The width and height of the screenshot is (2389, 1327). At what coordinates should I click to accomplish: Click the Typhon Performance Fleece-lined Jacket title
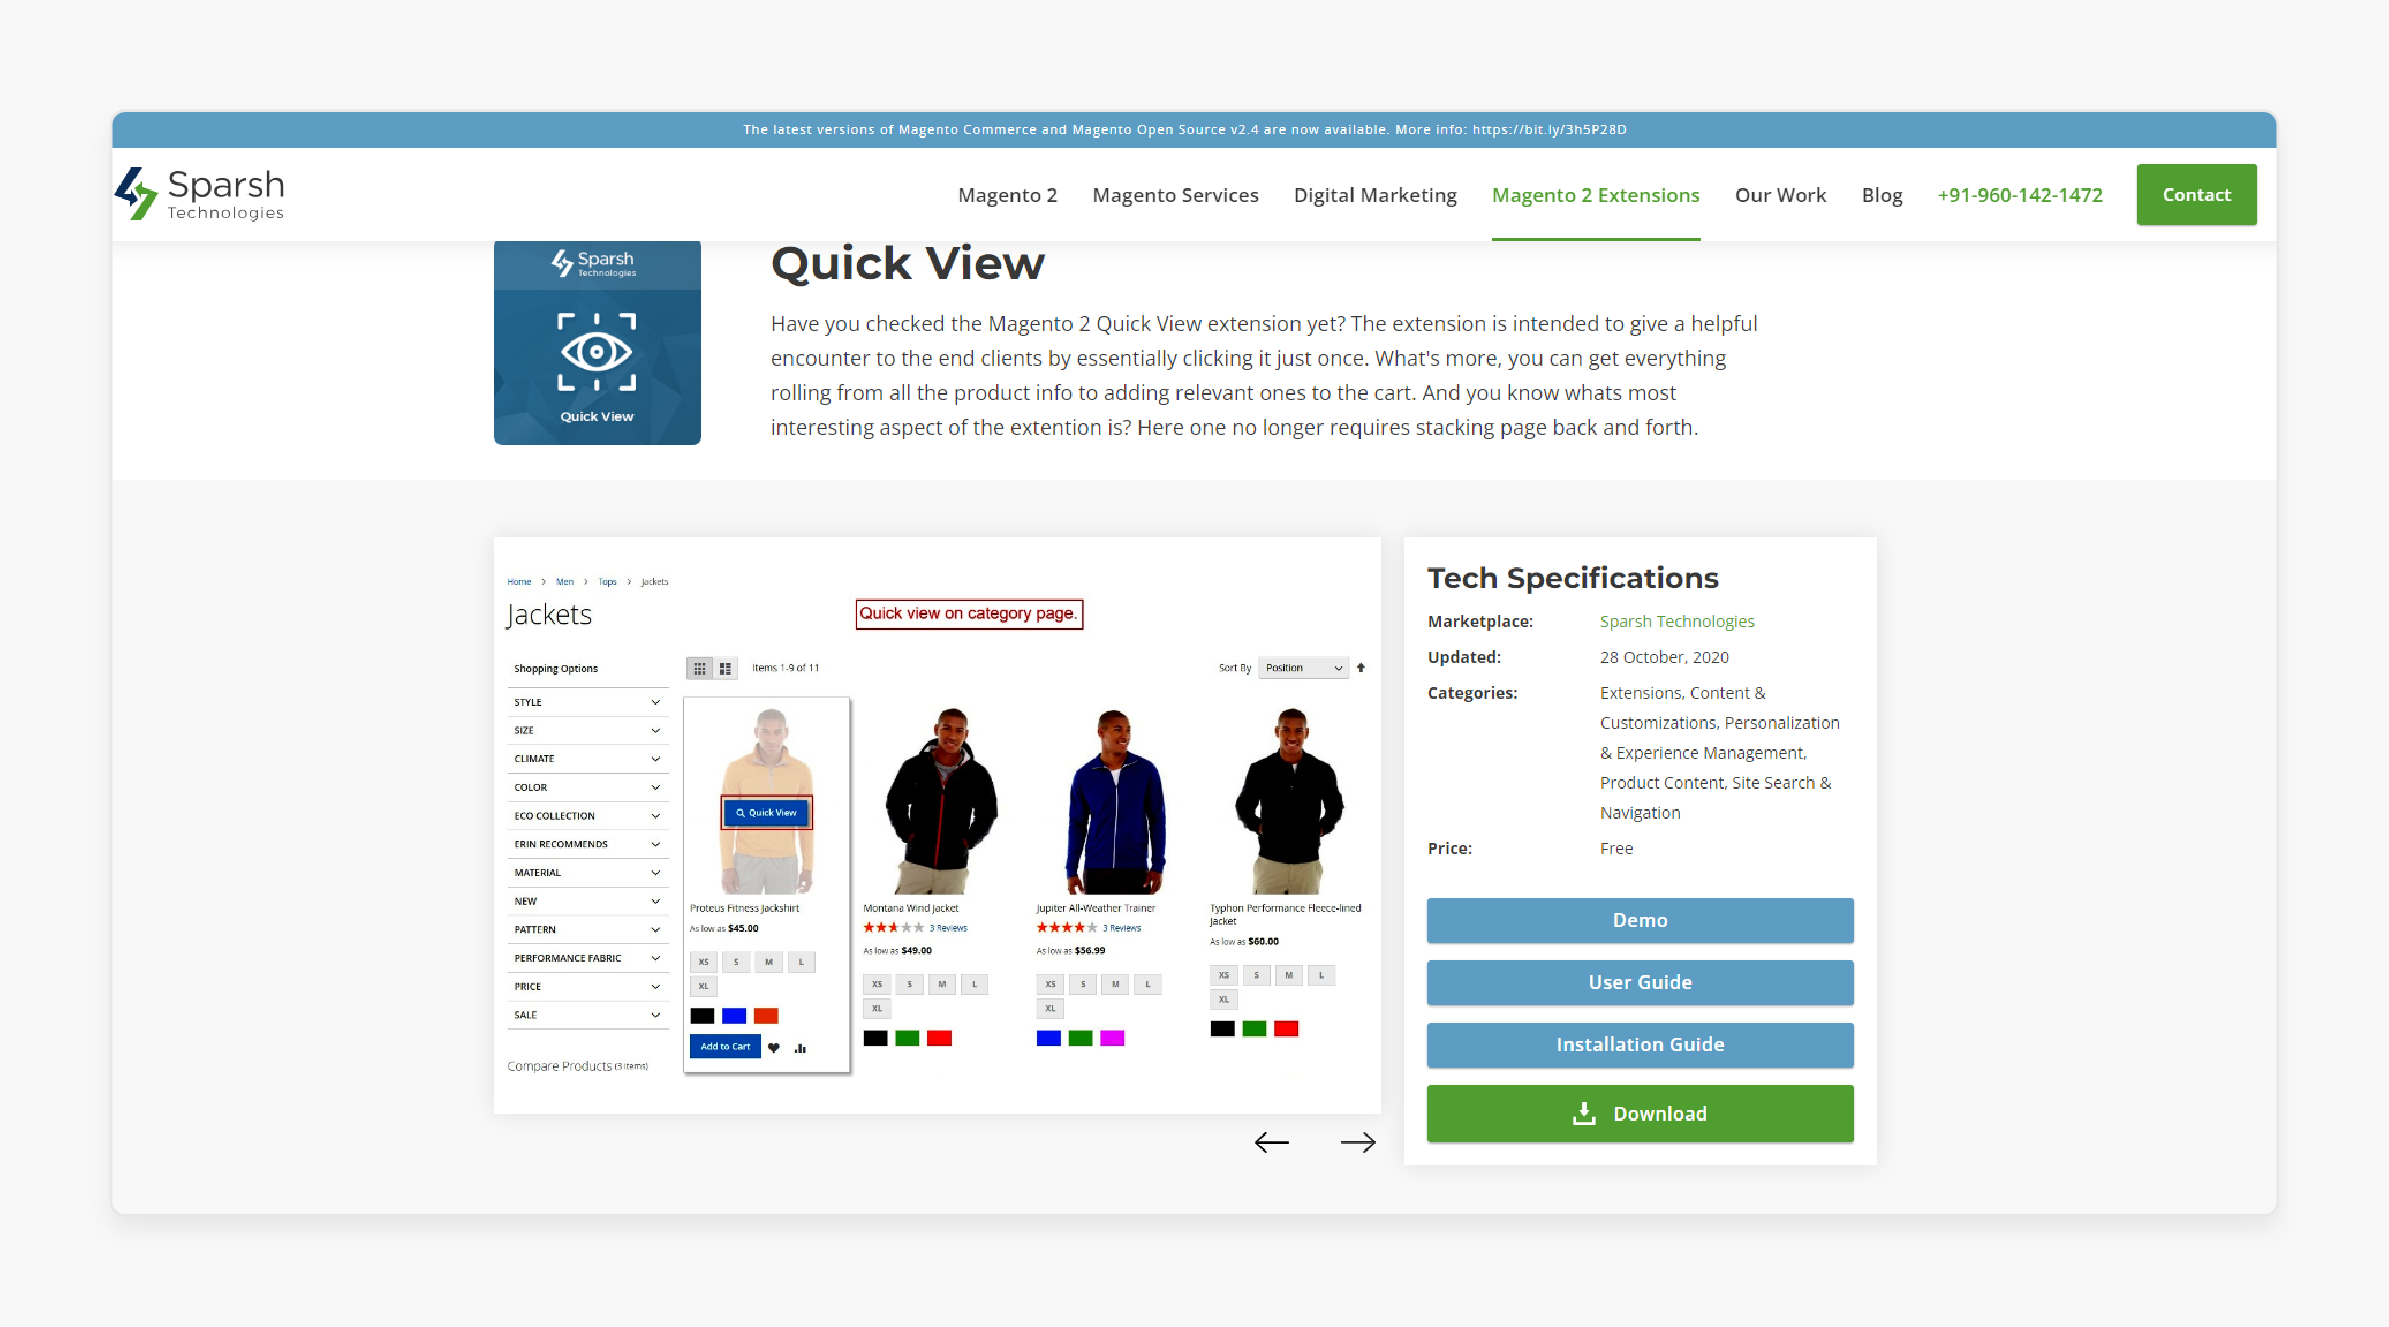[1285, 914]
